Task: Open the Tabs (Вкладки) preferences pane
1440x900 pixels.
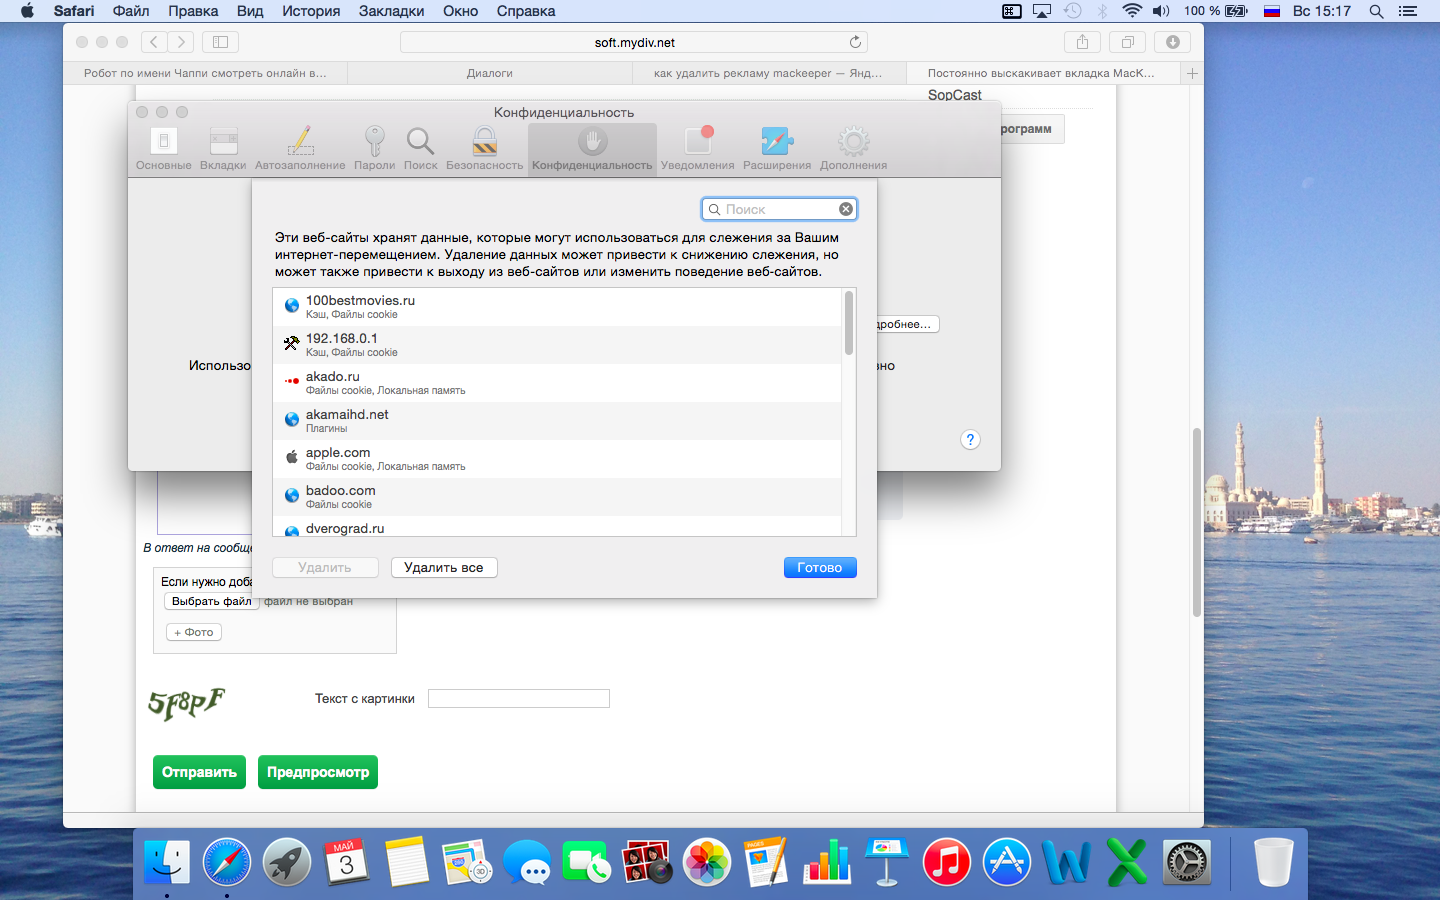Action: 223,149
